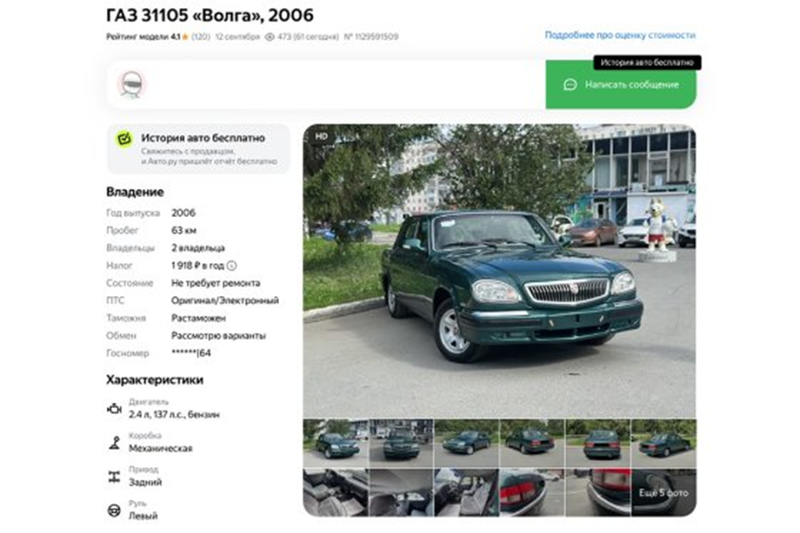The width and height of the screenshot is (800, 533).
Task: Click the chat bubble icon in message button
Action: coord(570,85)
